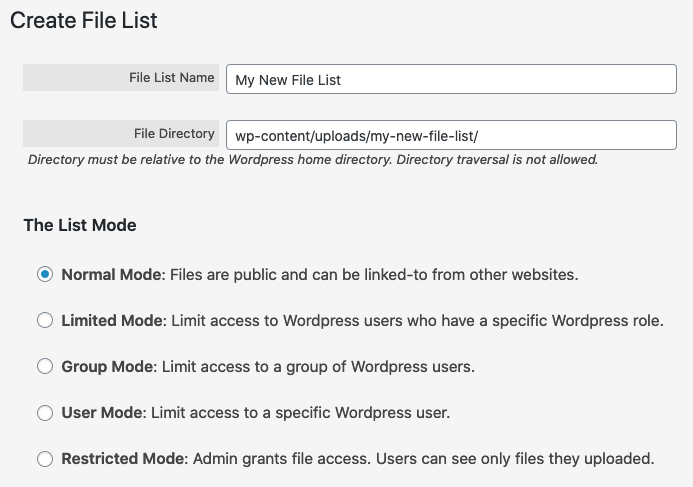The height and width of the screenshot is (487, 693).
Task: Pick the User Mode radio button
Action: (45, 413)
